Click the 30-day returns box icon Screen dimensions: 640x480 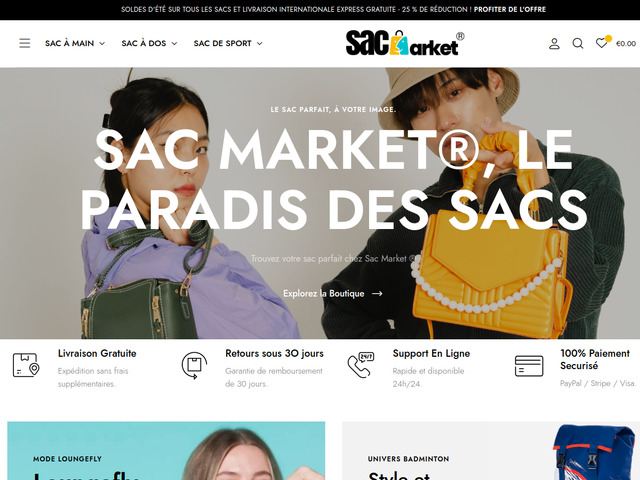tap(194, 365)
